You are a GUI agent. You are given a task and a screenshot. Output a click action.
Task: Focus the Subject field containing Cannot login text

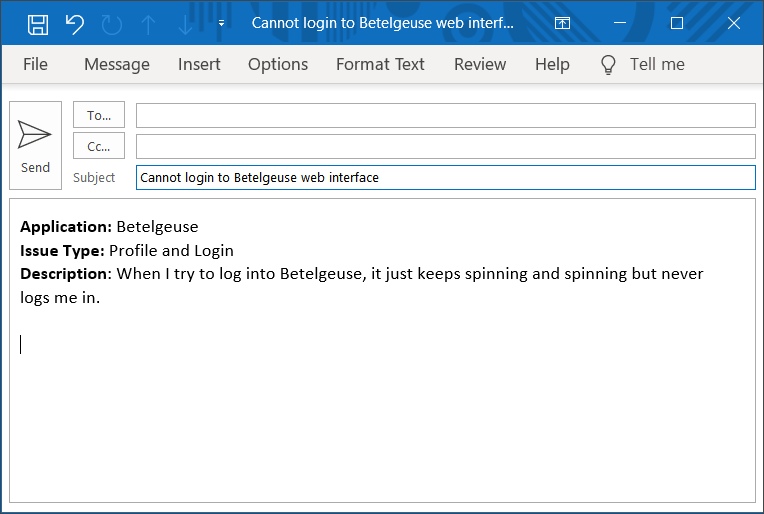[445, 177]
